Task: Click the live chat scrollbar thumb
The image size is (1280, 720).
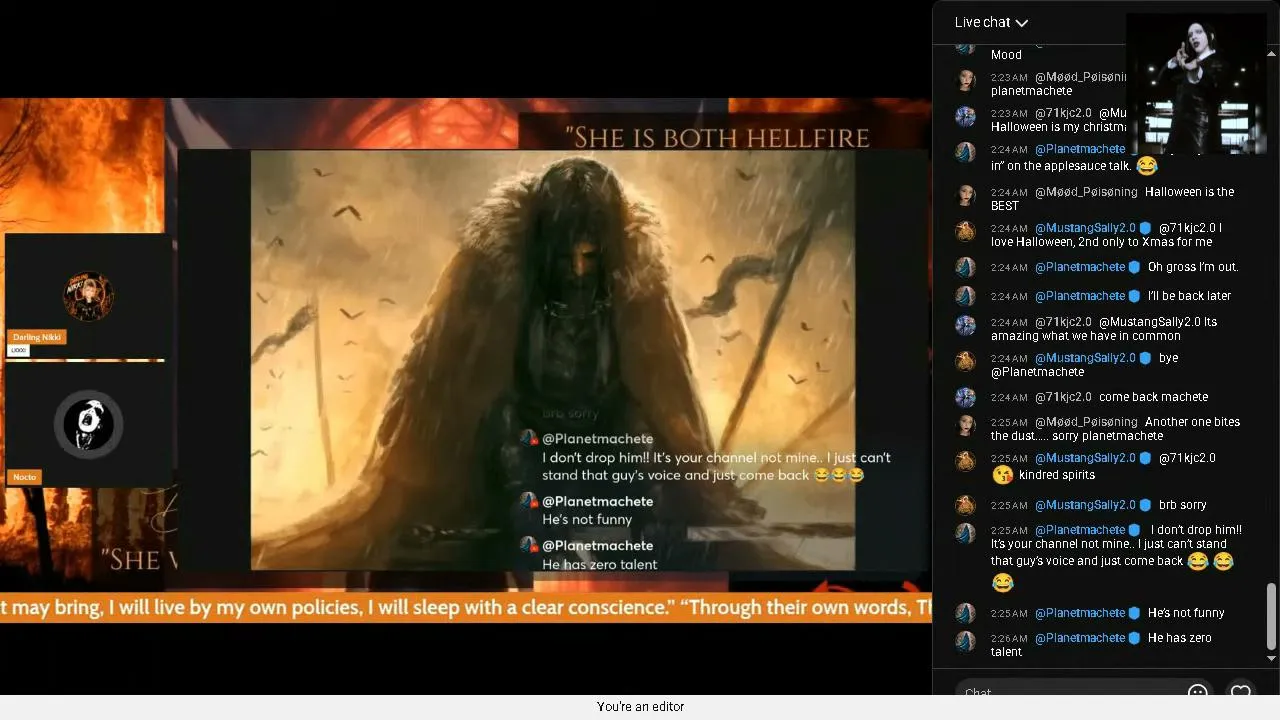Action: click(1272, 617)
